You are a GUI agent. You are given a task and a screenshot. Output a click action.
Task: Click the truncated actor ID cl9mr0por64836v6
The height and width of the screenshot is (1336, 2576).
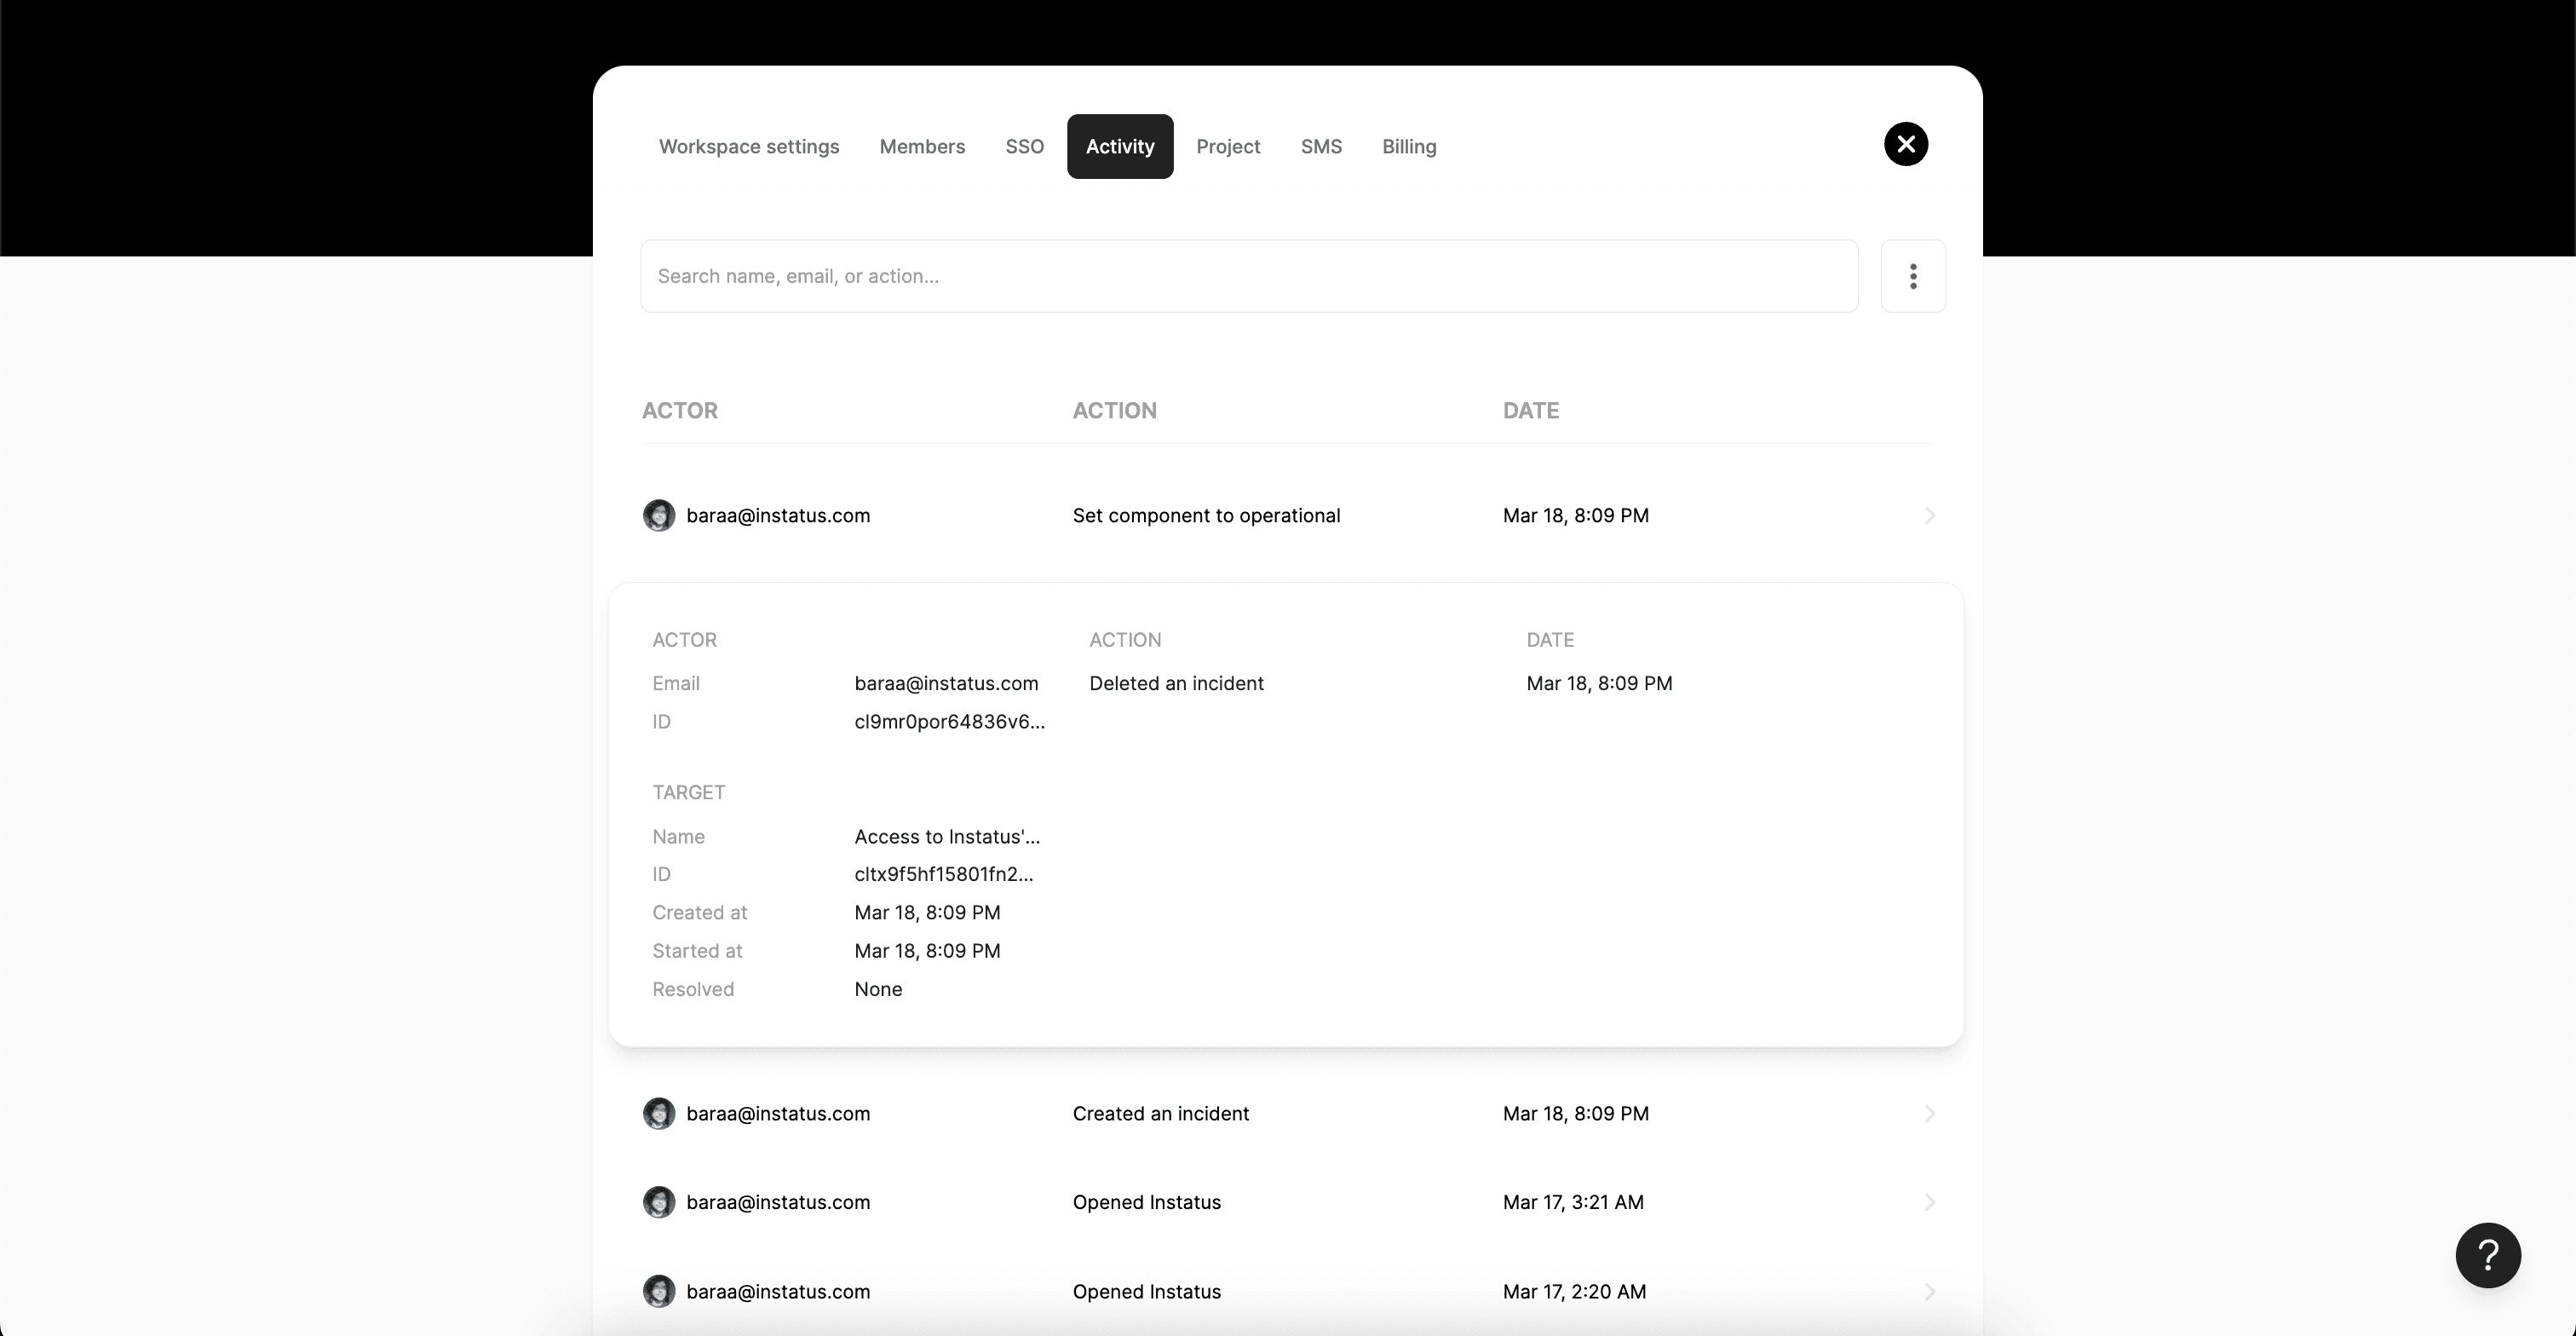point(949,721)
